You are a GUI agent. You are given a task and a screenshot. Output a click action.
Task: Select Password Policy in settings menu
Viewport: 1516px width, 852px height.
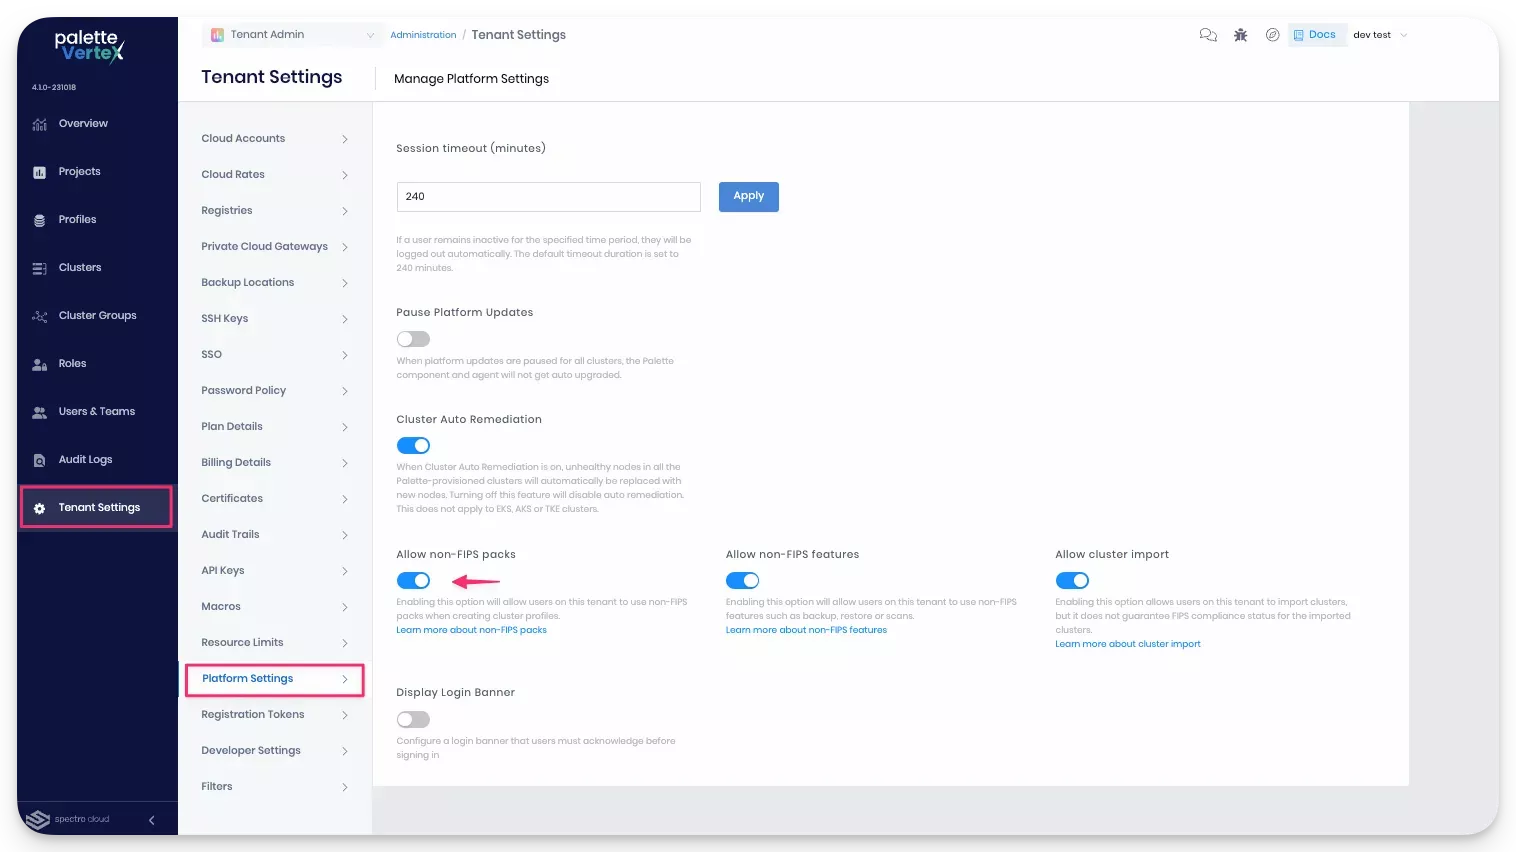[x=243, y=391]
